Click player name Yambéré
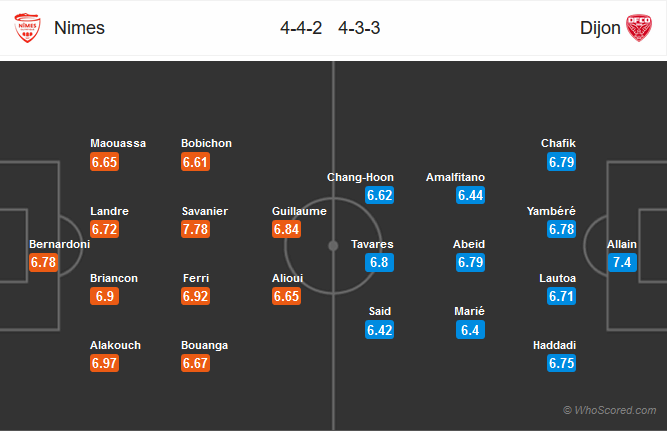The image size is (668, 431). pyautogui.click(x=551, y=211)
